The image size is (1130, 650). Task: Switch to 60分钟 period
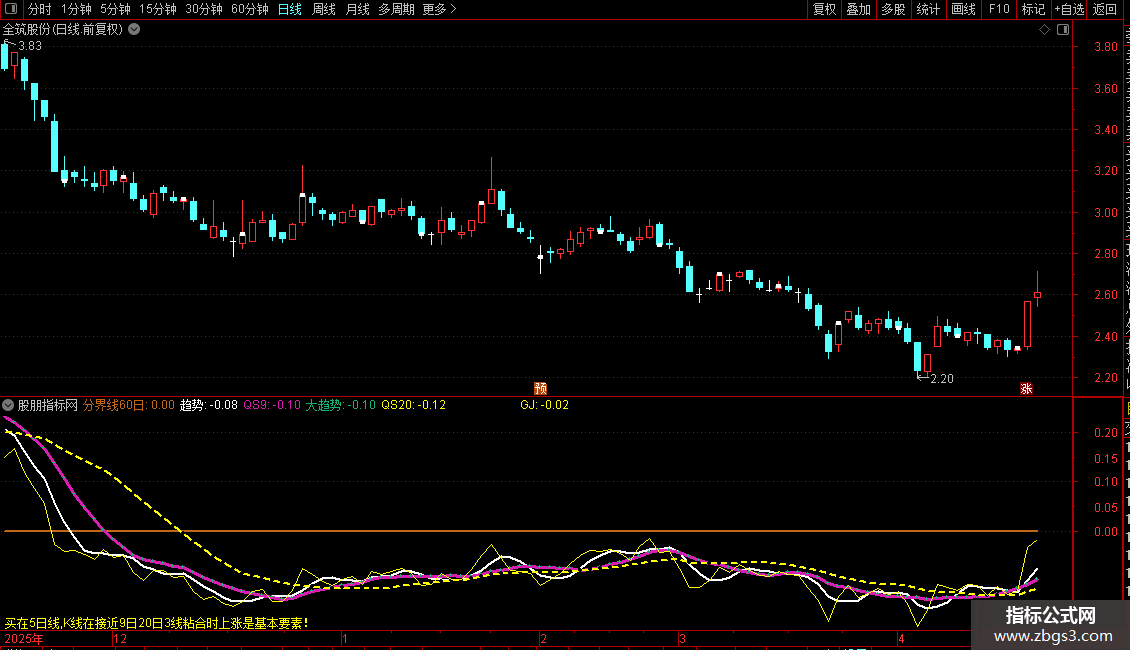tap(249, 9)
